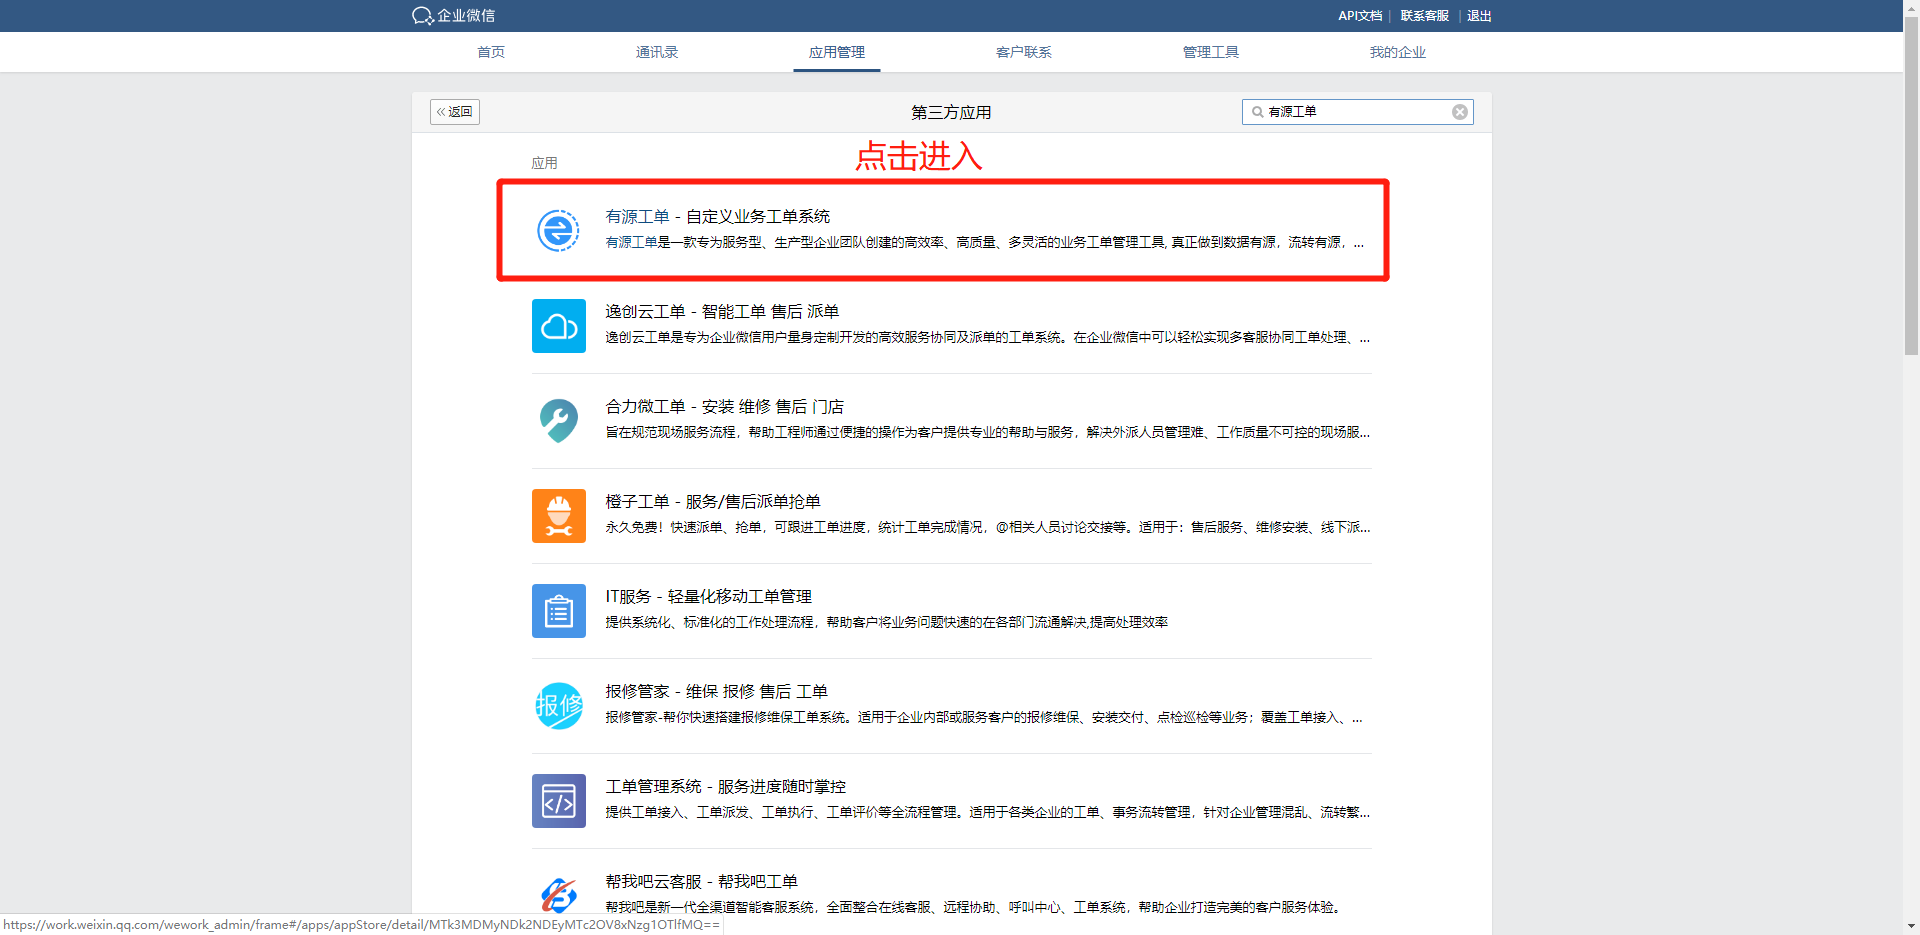Image resolution: width=1920 pixels, height=935 pixels.
Task: Open the 报修管家 round icon
Action: tap(558, 706)
